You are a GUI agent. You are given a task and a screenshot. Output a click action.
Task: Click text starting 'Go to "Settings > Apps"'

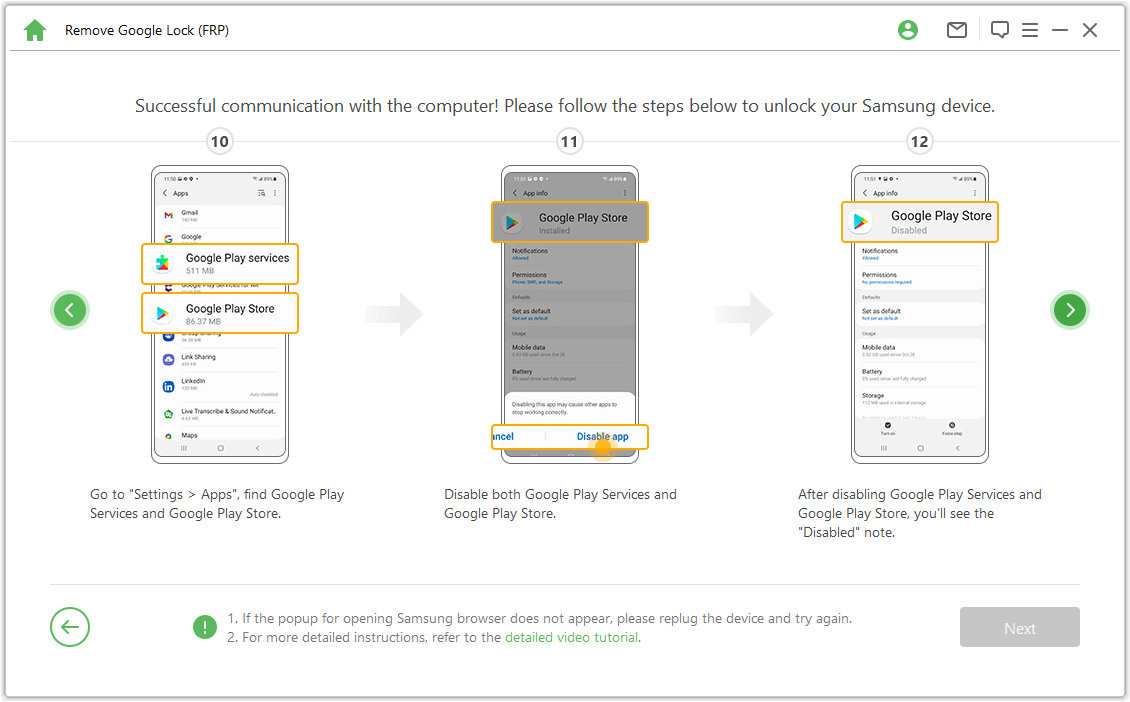pyautogui.click(x=217, y=504)
